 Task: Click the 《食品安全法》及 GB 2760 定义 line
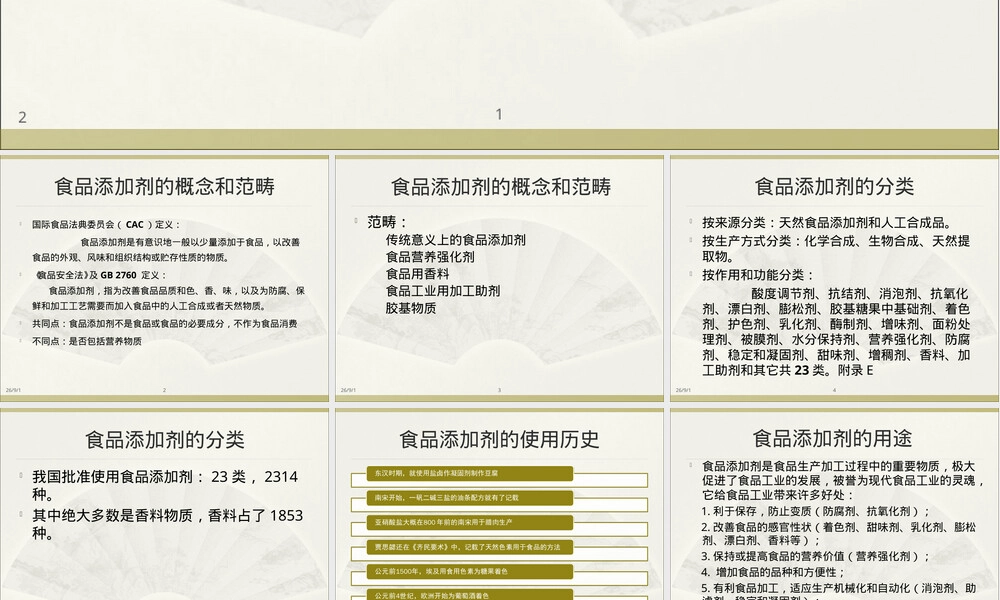coord(101,275)
